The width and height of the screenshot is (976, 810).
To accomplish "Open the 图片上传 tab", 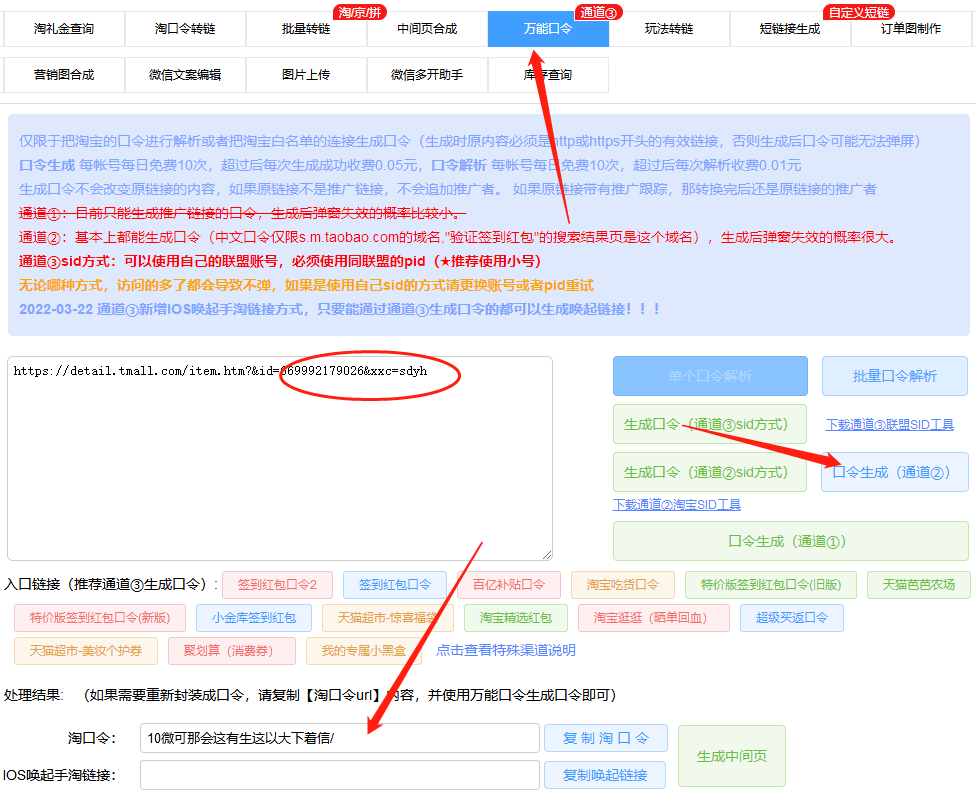I will (306, 75).
